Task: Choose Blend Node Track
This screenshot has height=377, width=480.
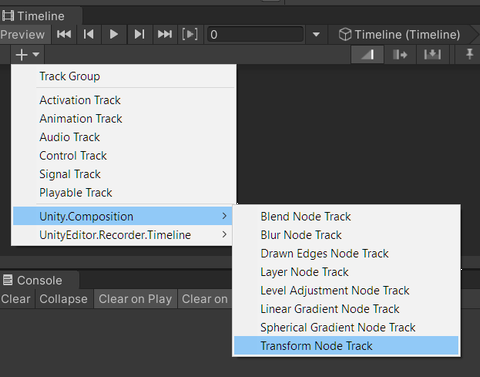Action: tap(346, 217)
